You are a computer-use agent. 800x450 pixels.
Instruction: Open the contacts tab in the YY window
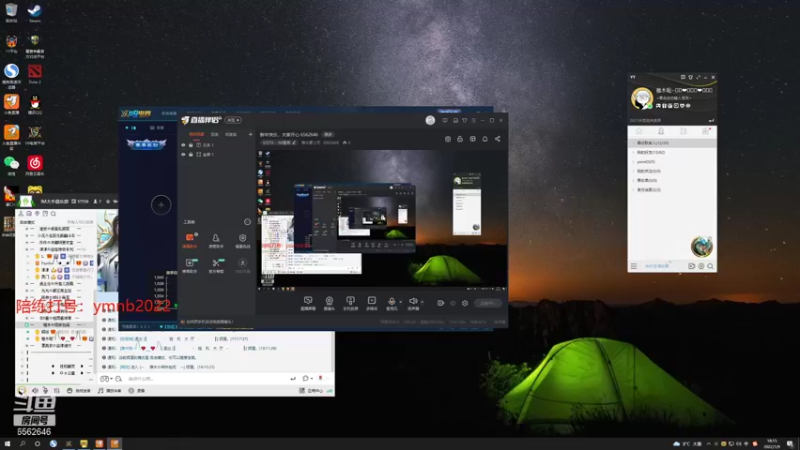(x=661, y=132)
